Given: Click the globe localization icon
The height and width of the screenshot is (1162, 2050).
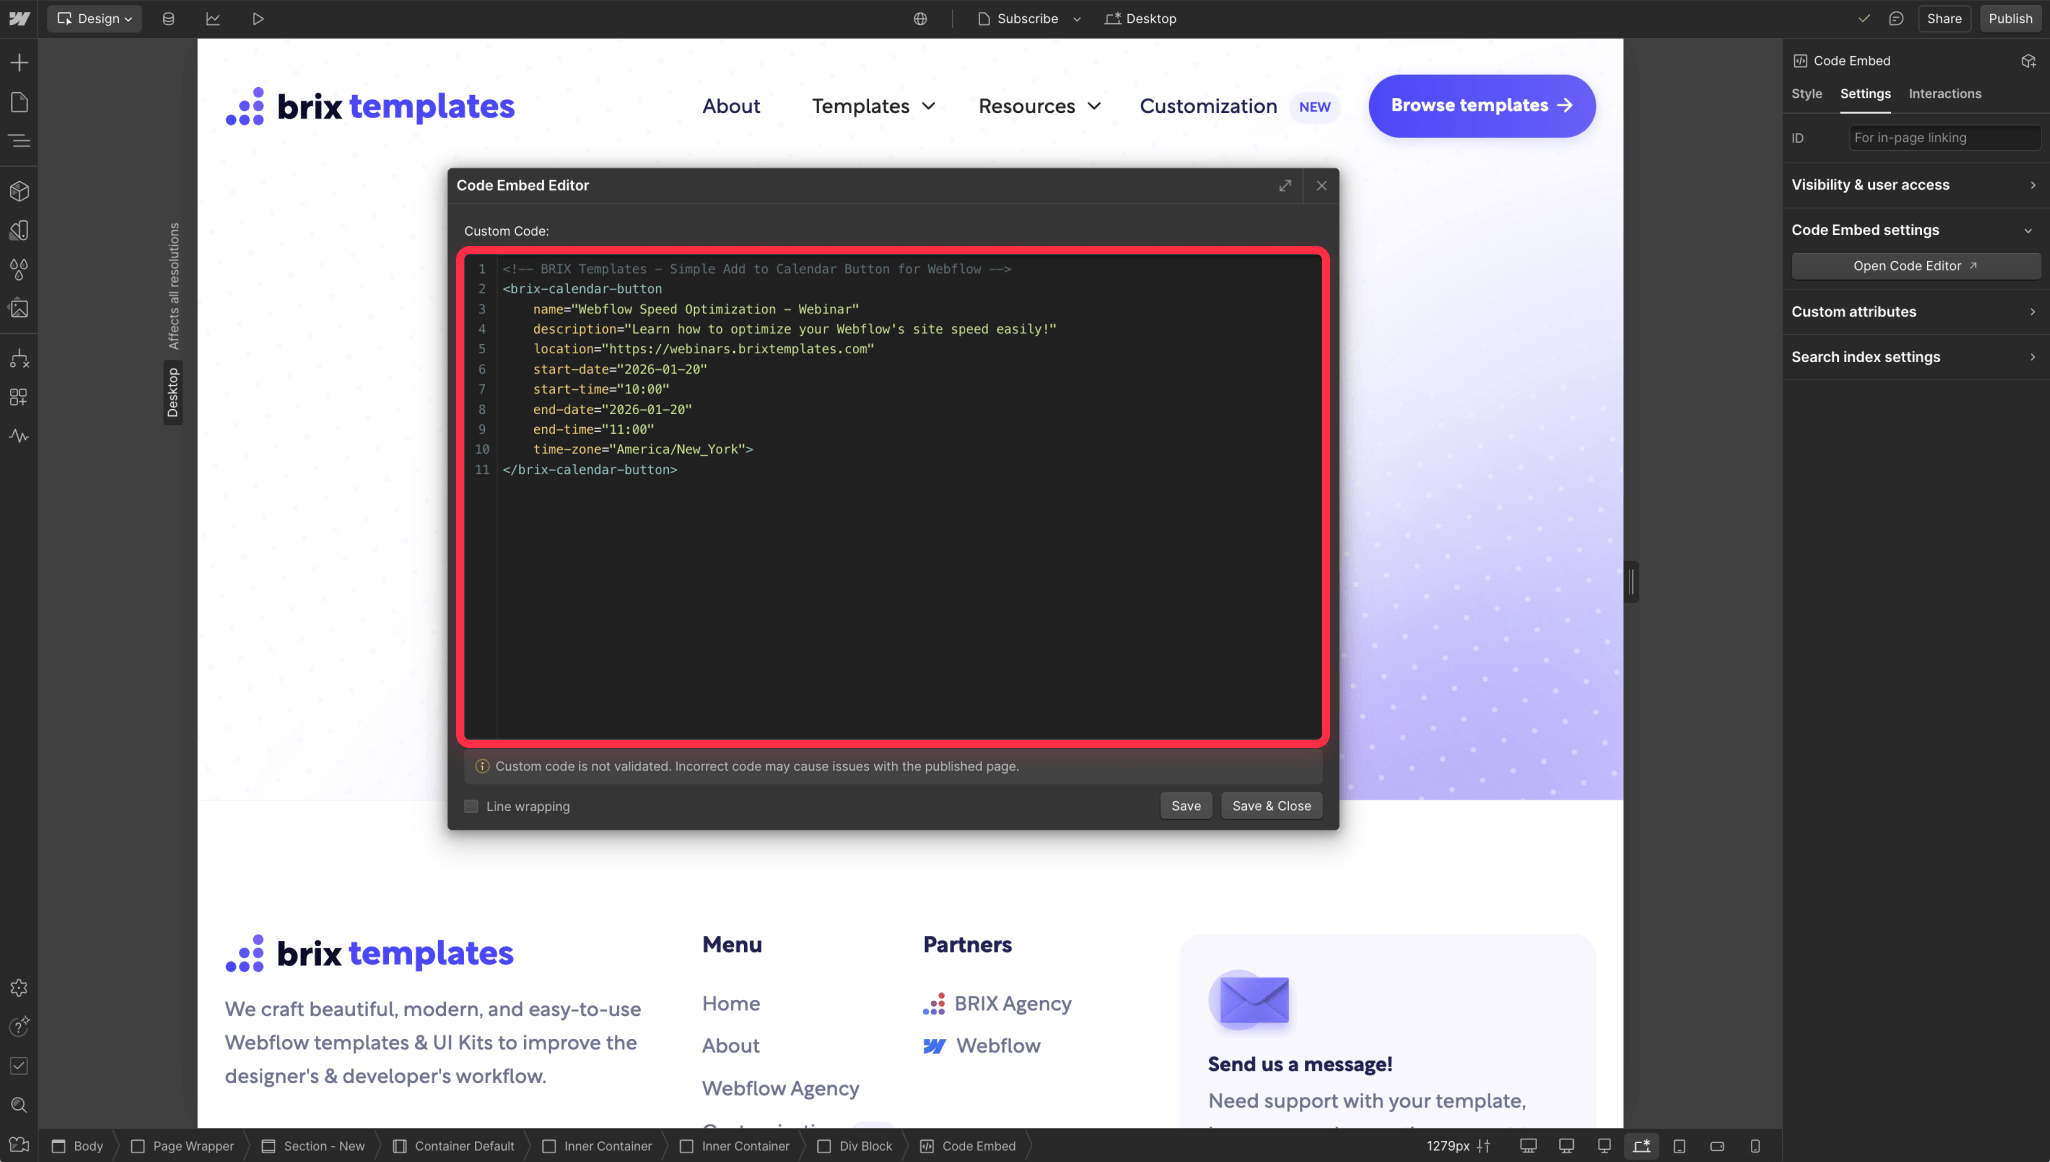Looking at the screenshot, I should [x=920, y=19].
